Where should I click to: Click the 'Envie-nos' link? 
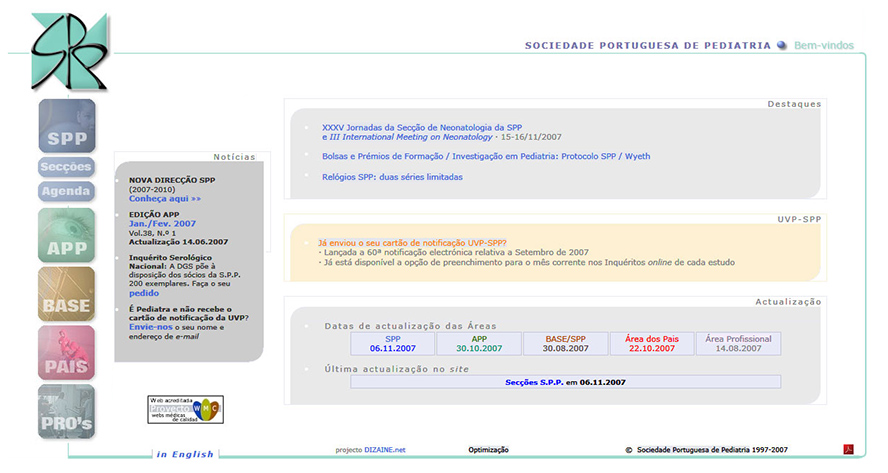pos(150,327)
